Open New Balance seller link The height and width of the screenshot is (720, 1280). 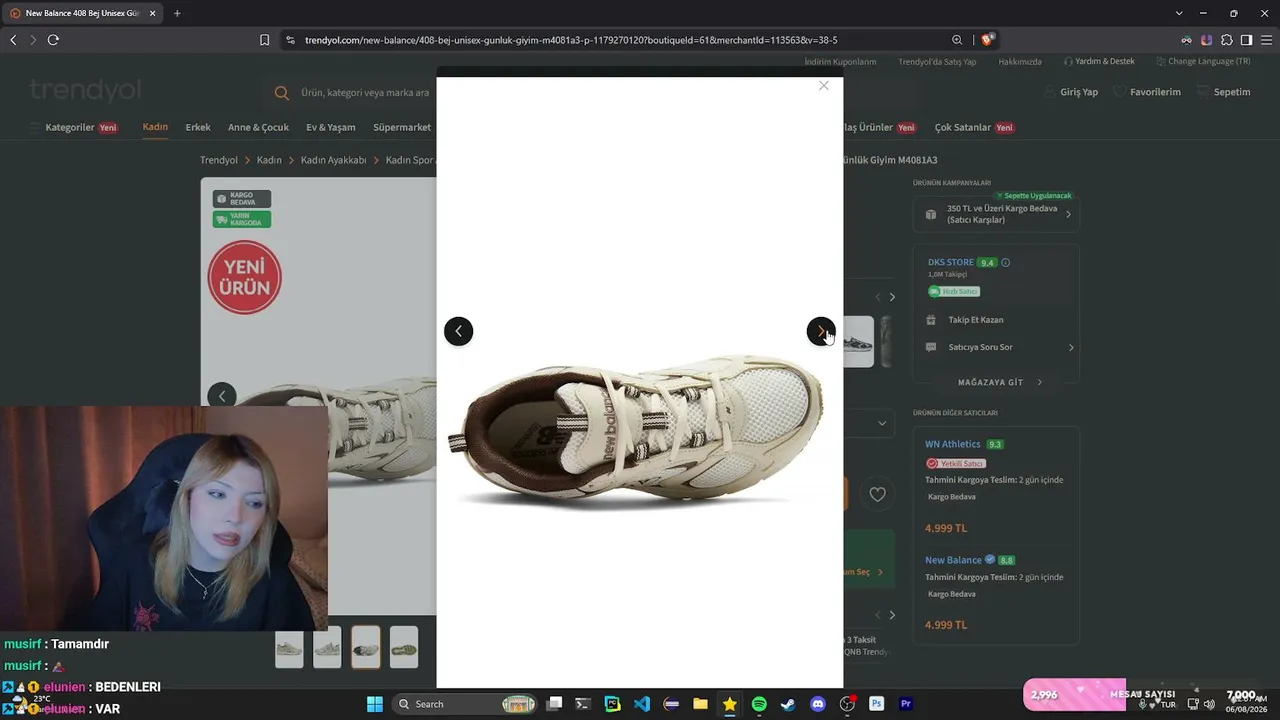pyautogui.click(x=953, y=560)
